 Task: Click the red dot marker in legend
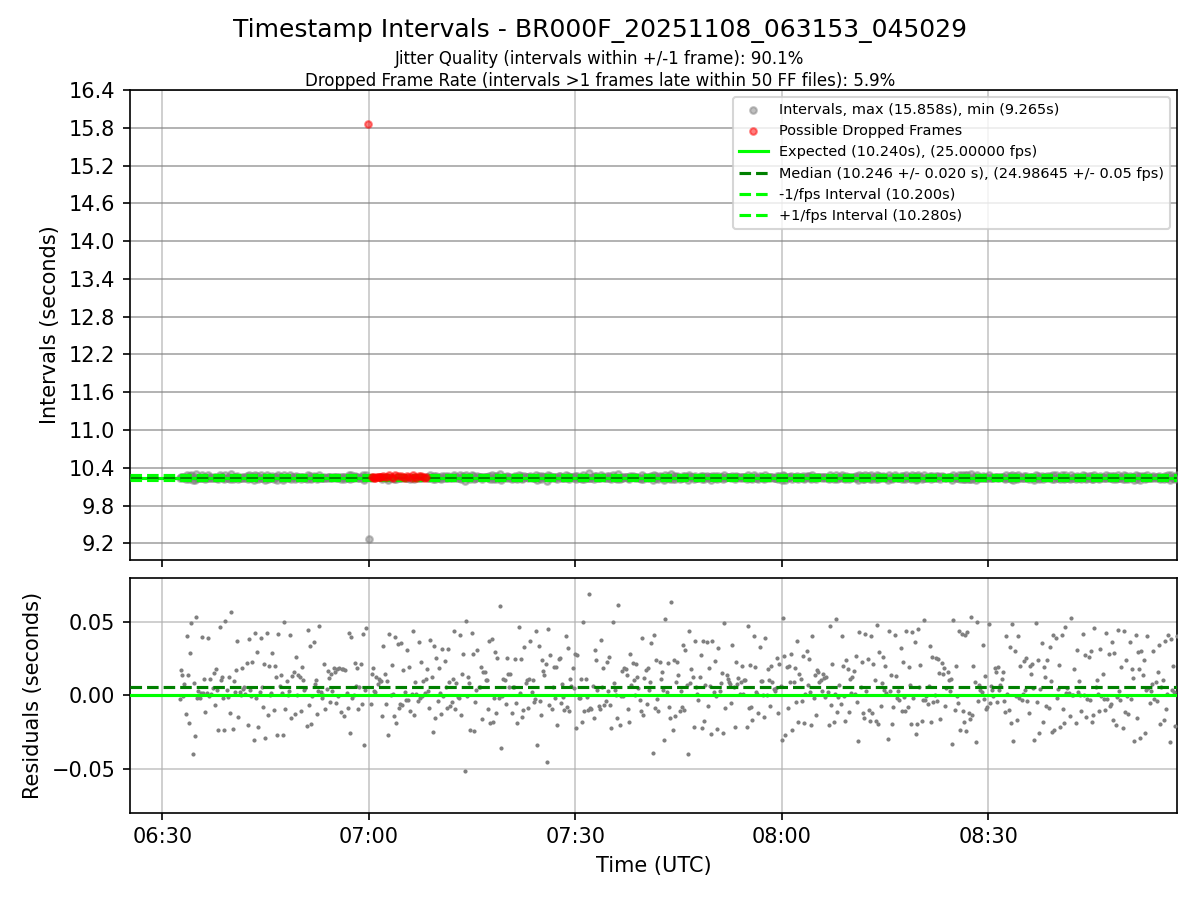(753, 131)
